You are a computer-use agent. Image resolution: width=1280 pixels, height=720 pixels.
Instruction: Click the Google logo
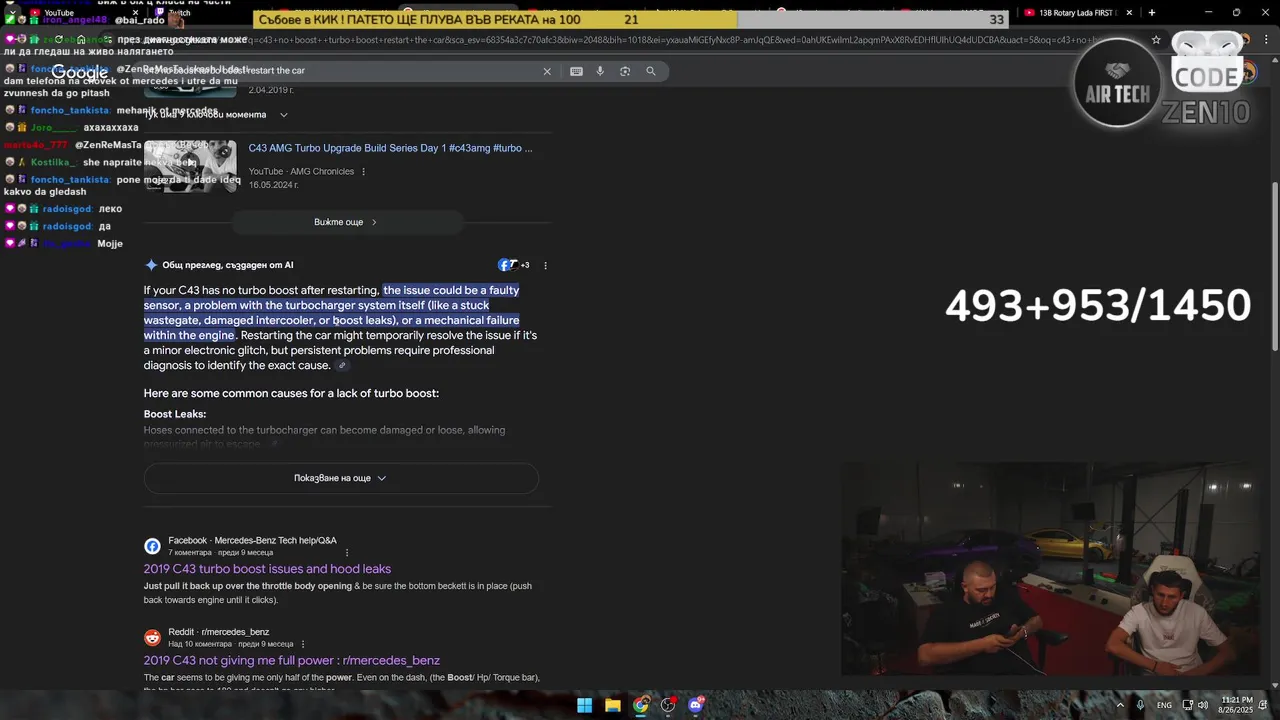pos(80,72)
